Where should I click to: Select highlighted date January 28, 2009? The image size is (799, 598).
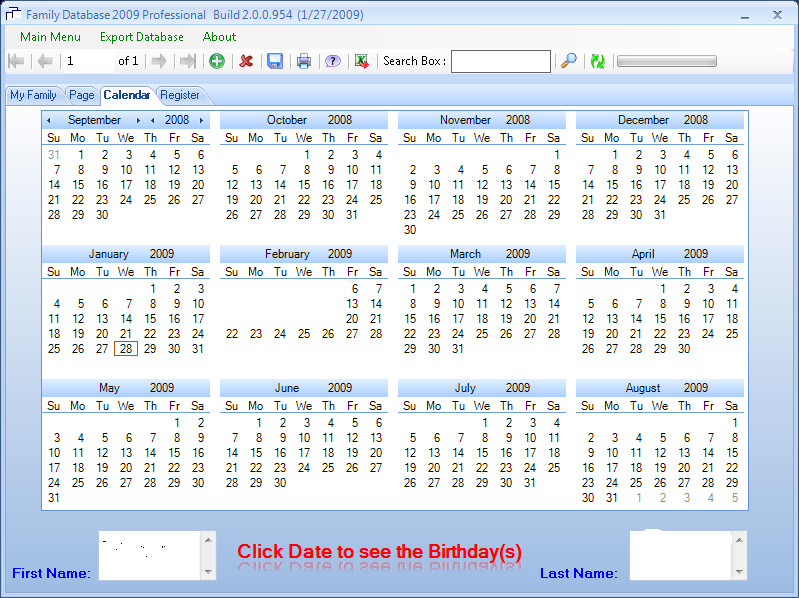point(126,349)
